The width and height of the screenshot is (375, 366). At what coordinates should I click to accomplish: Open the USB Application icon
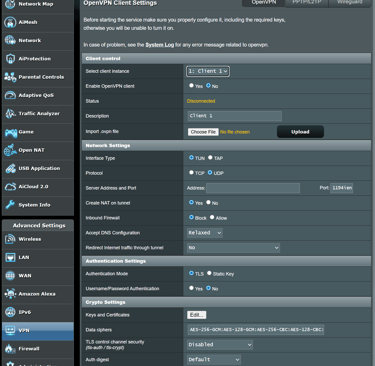click(10, 168)
